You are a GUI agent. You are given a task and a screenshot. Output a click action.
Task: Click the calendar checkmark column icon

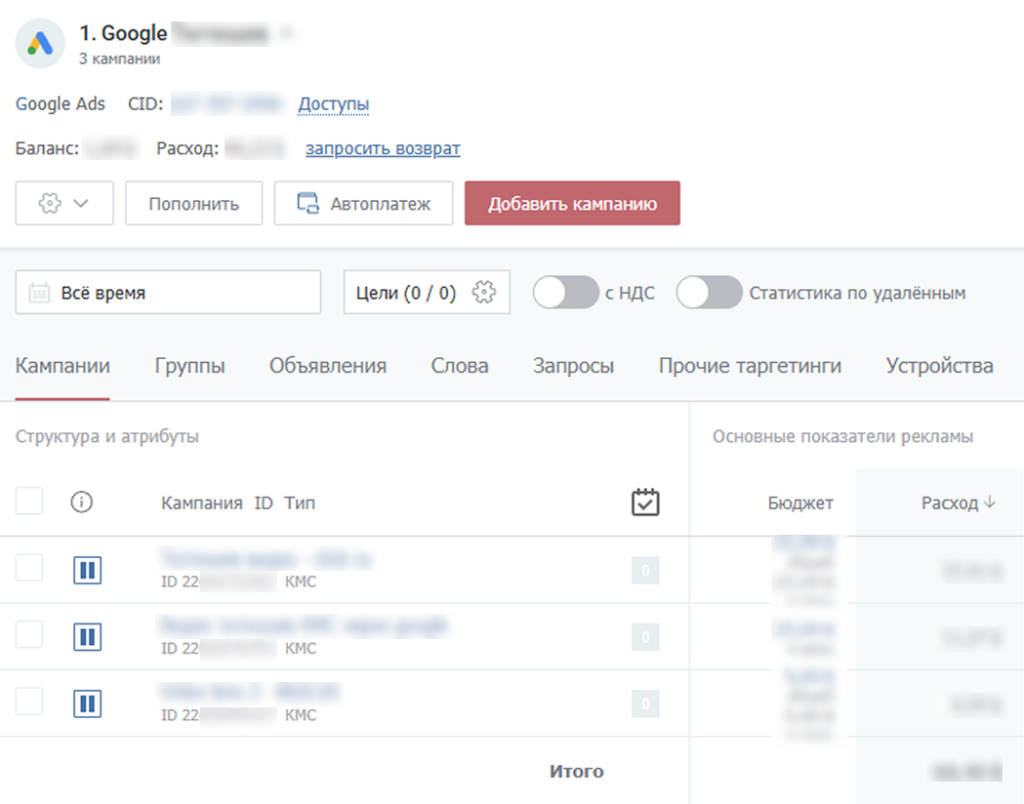[646, 502]
